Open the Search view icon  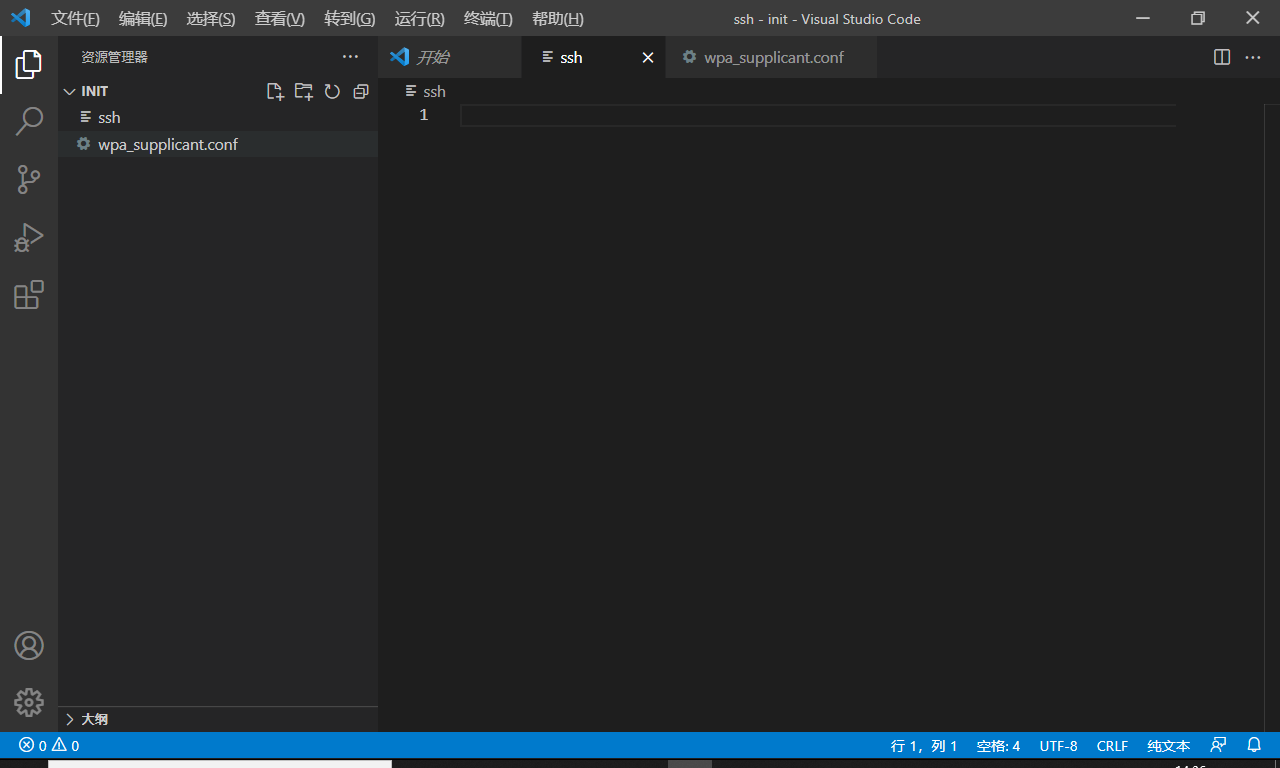[x=29, y=122]
